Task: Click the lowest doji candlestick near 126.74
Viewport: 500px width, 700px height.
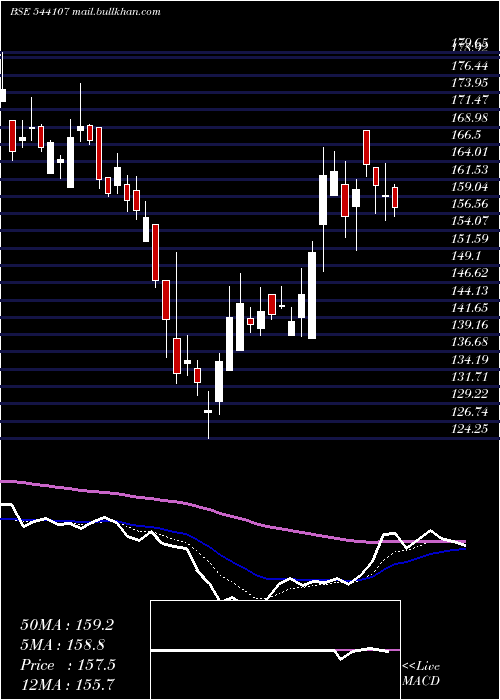Action: tap(208, 411)
